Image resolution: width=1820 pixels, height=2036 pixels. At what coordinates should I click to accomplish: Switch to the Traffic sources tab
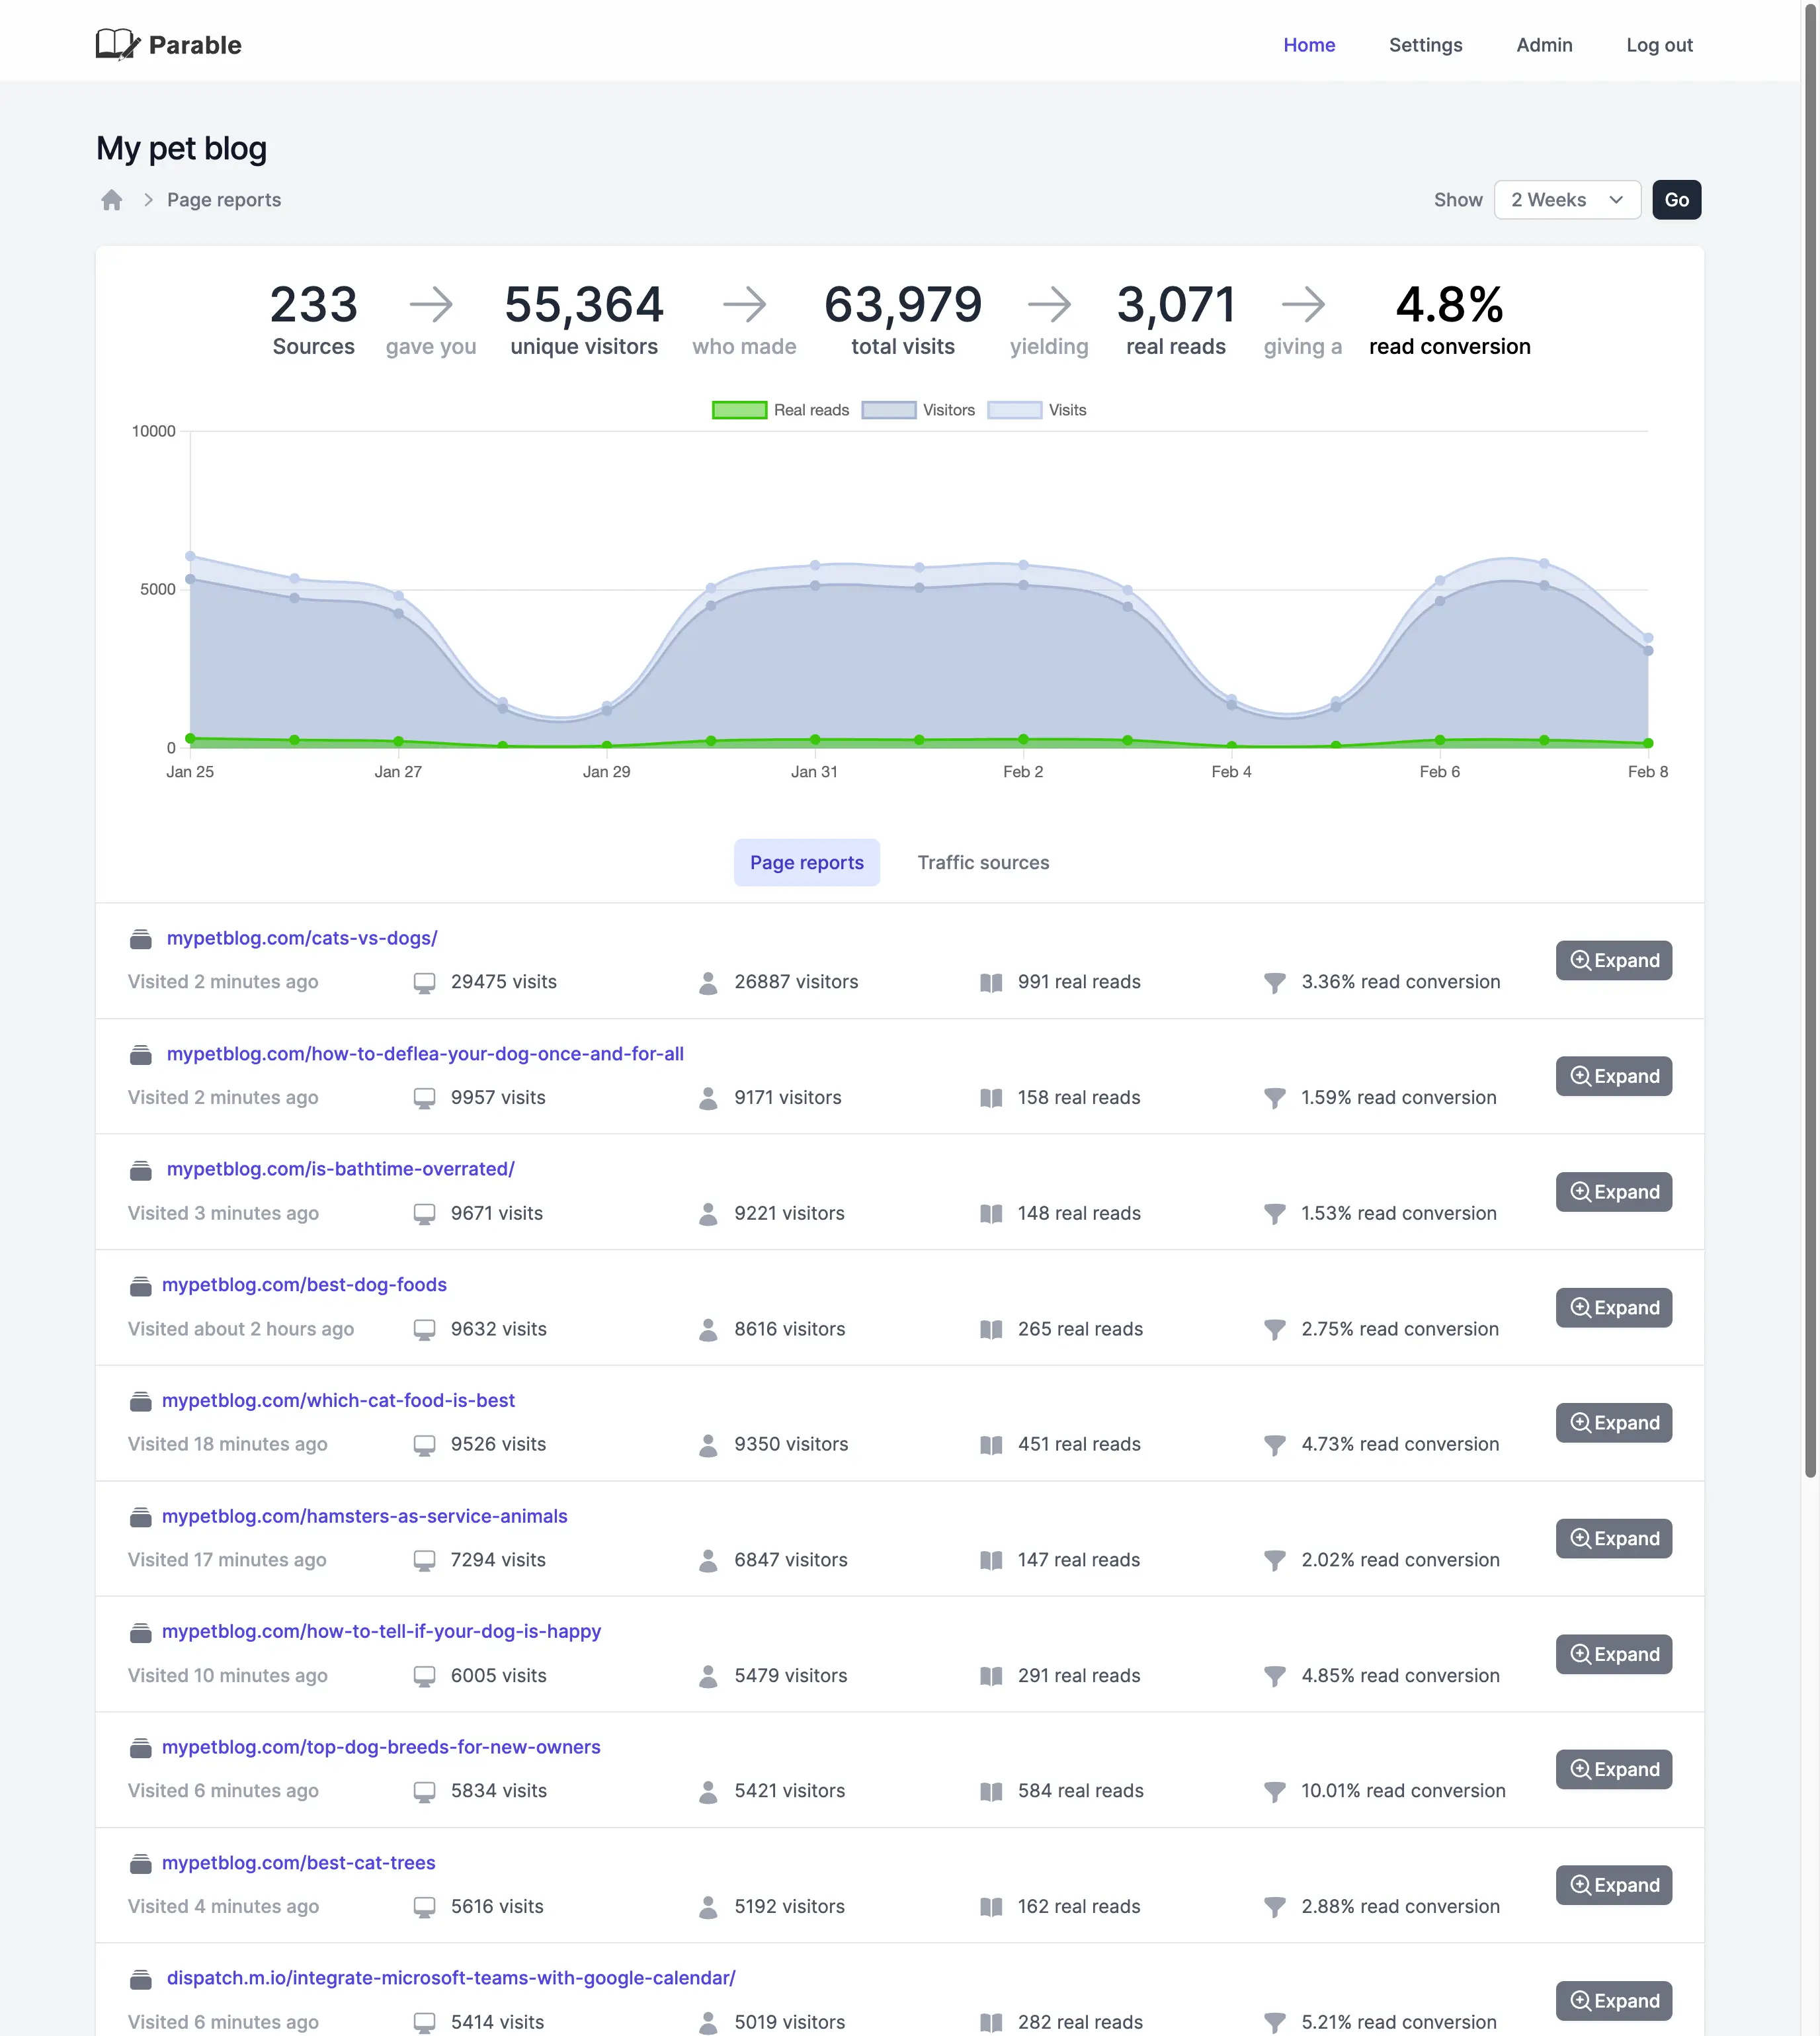[983, 863]
